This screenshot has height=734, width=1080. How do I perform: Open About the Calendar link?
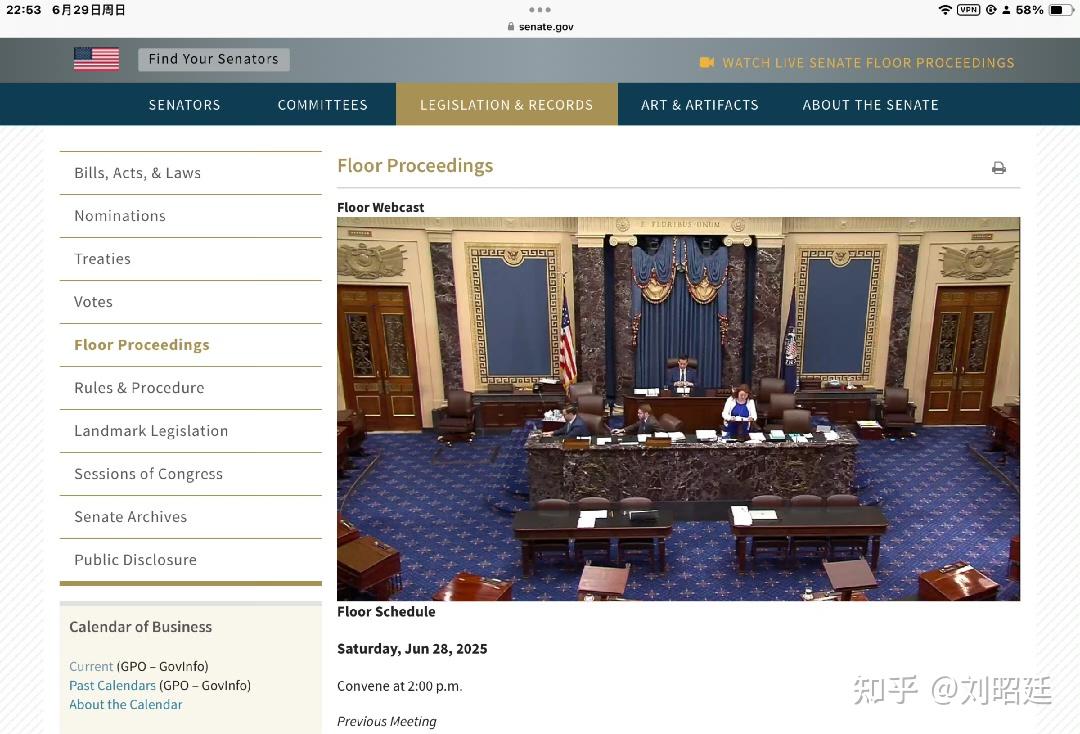125,704
